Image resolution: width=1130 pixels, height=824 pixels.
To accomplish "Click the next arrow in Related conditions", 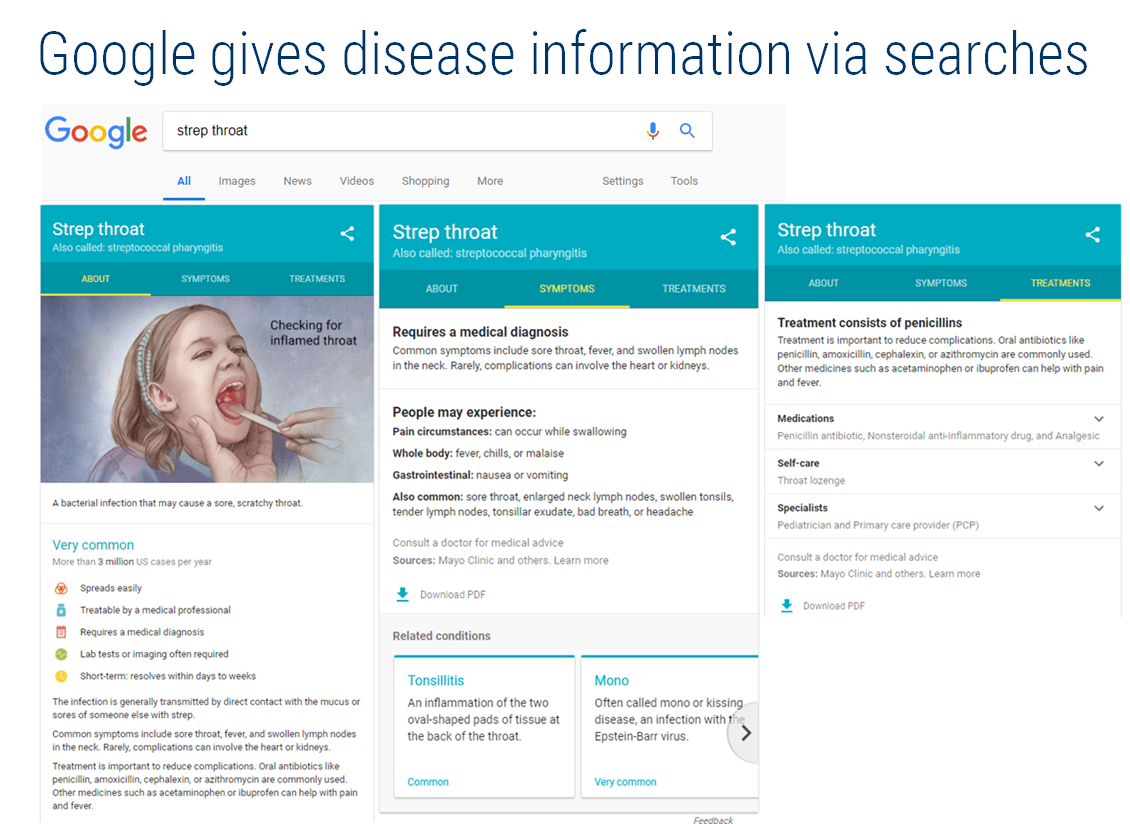I will (745, 733).
